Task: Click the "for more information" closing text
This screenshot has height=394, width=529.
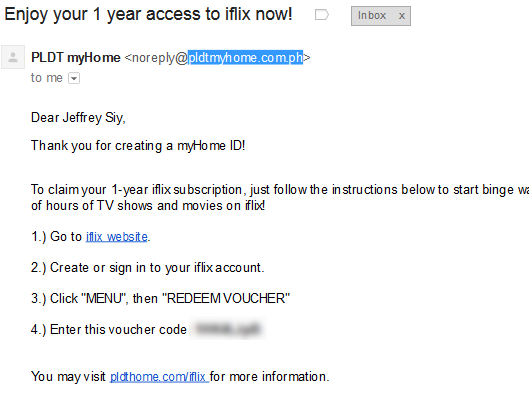Action: (x=270, y=376)
